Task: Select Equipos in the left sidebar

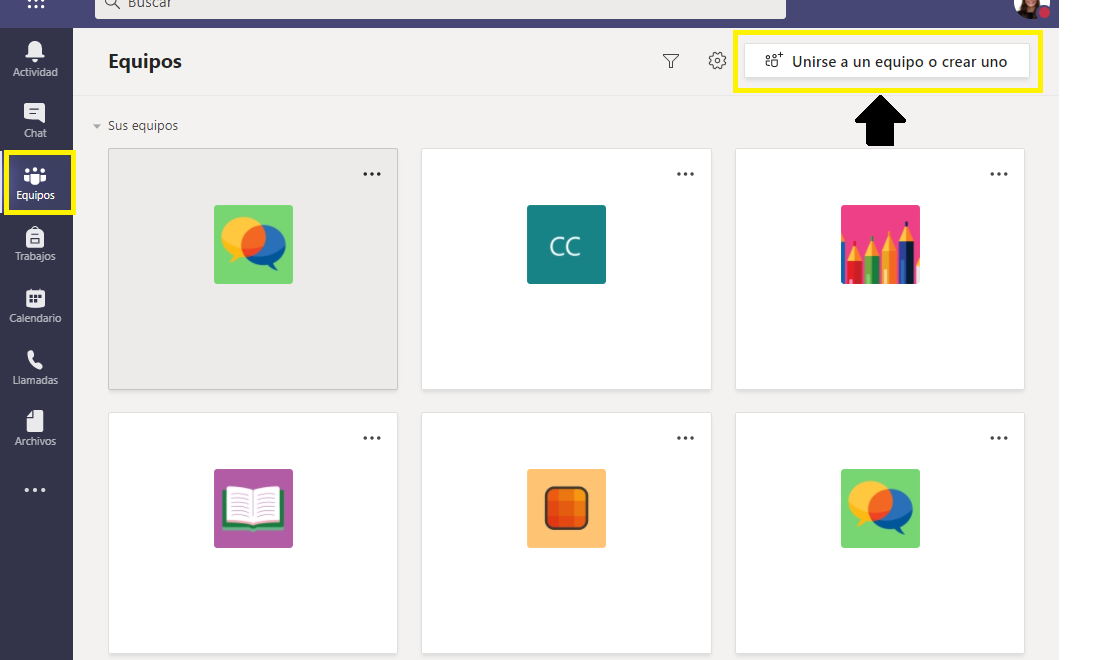Action: click(x=35, y=183)
